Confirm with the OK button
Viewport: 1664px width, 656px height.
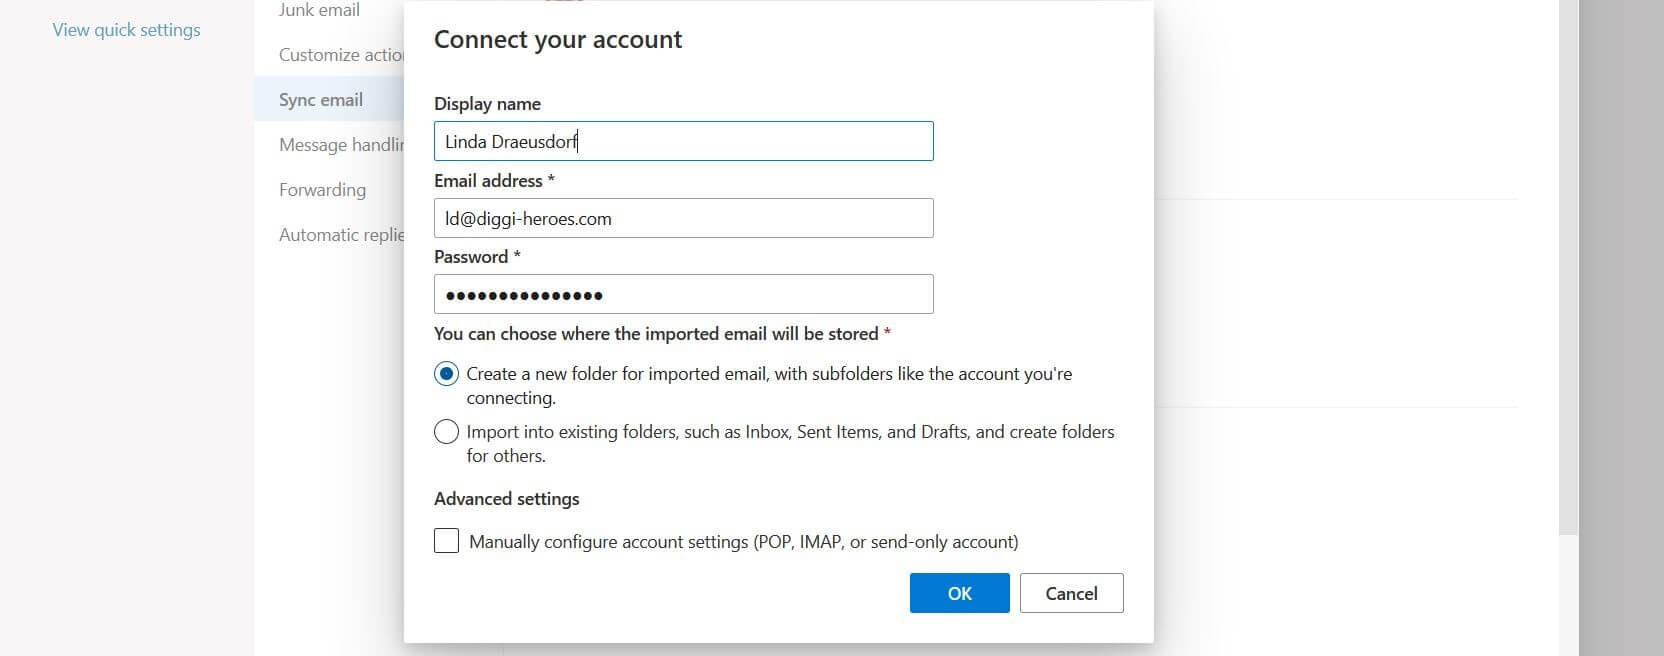[x=959, y=593]
